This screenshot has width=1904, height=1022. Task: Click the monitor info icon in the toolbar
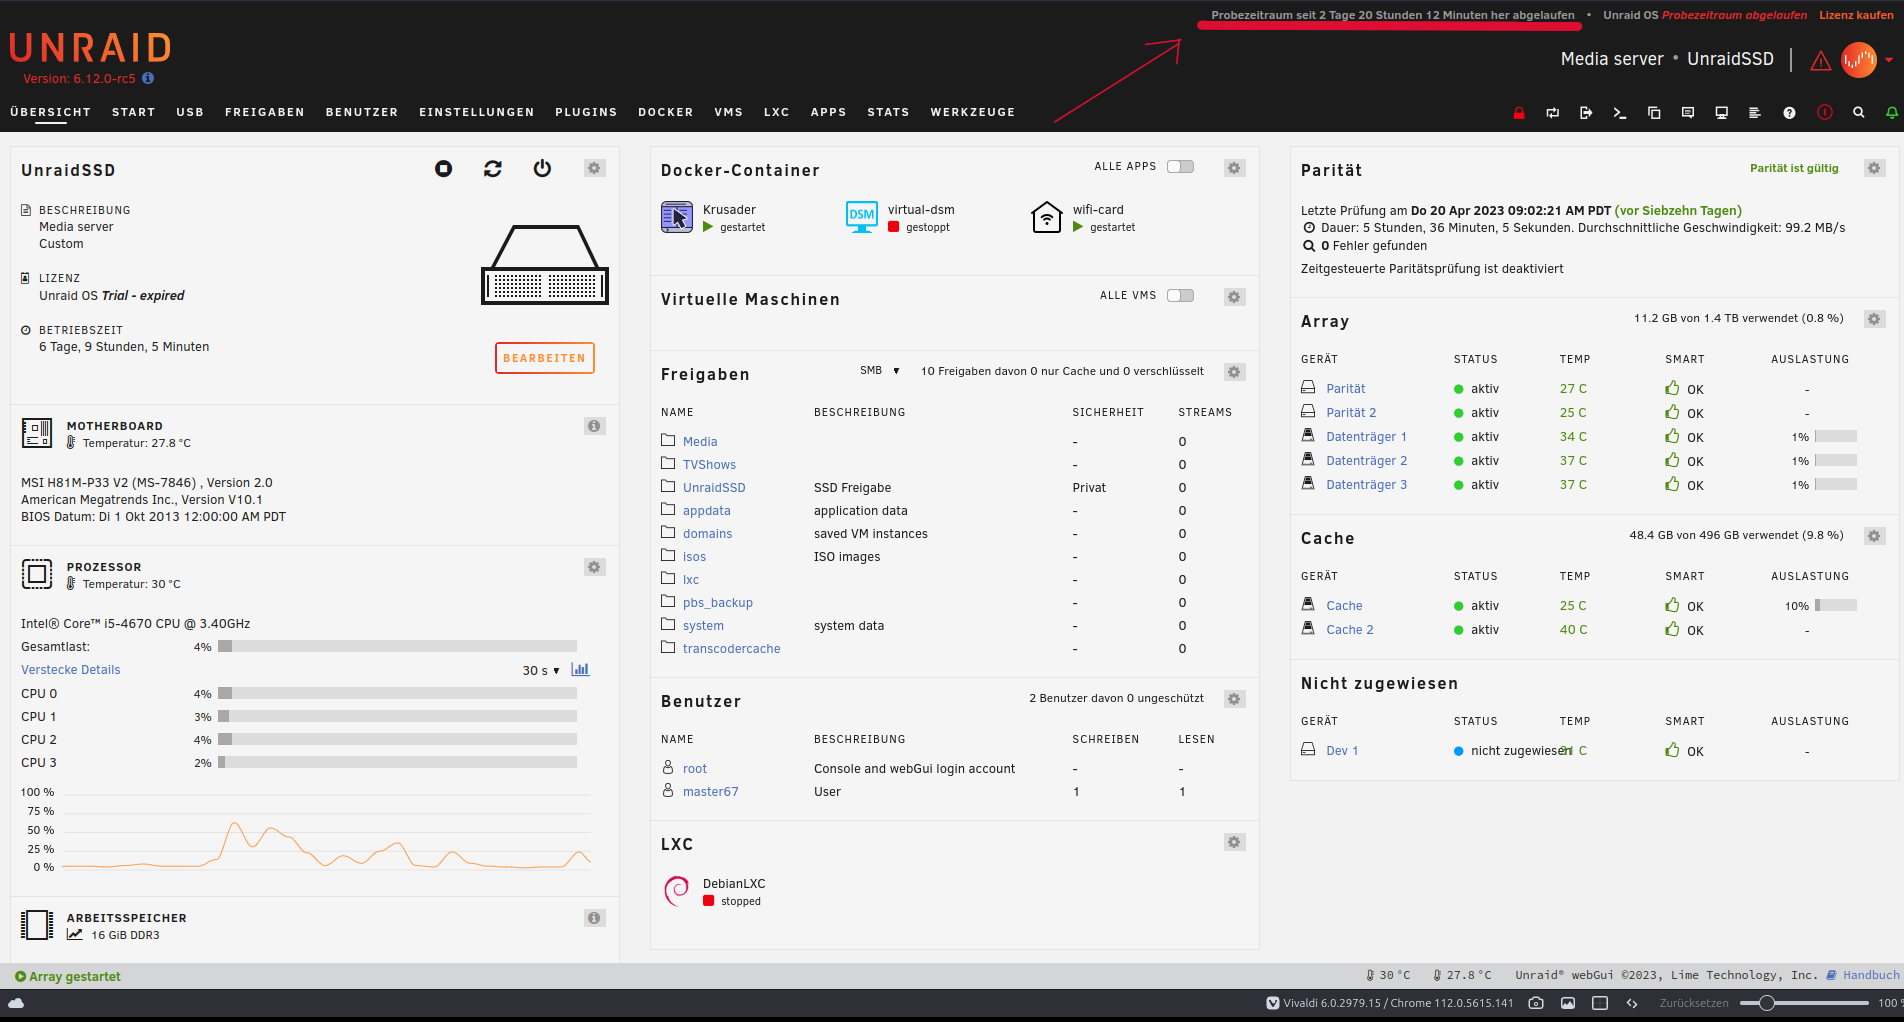click(1722, 113)
